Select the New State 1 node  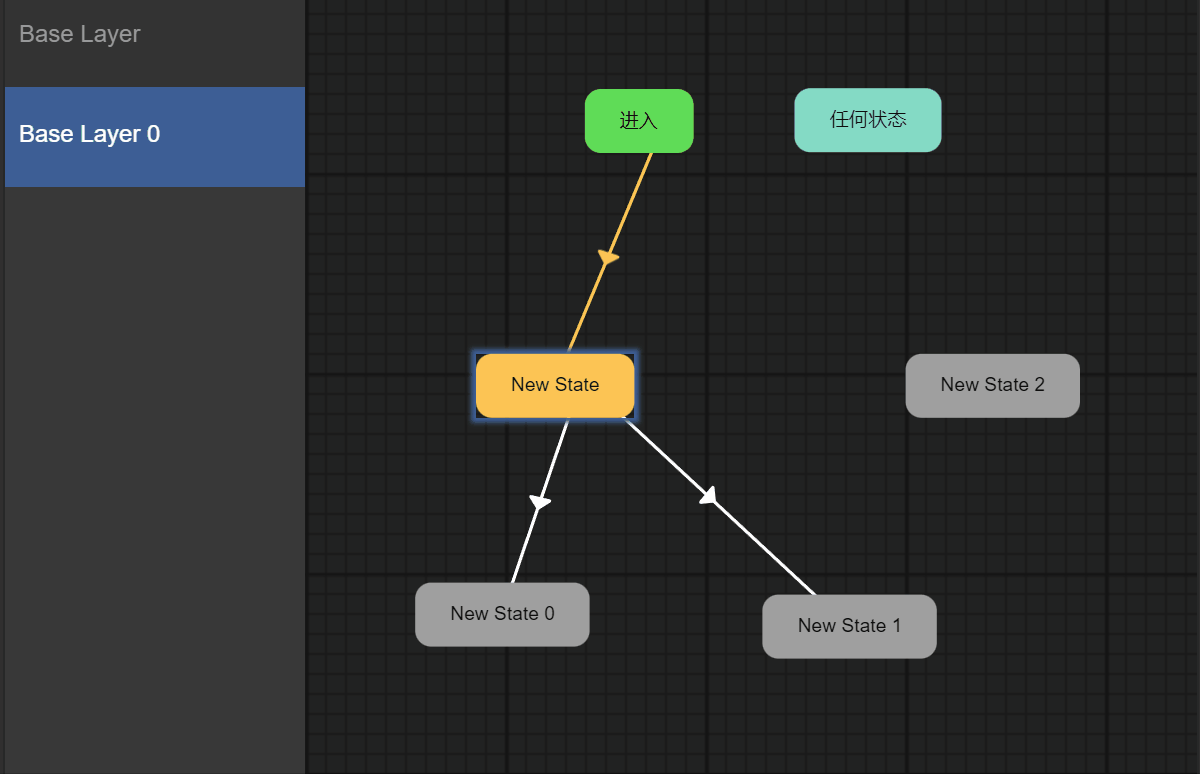[x=849, y=626]
